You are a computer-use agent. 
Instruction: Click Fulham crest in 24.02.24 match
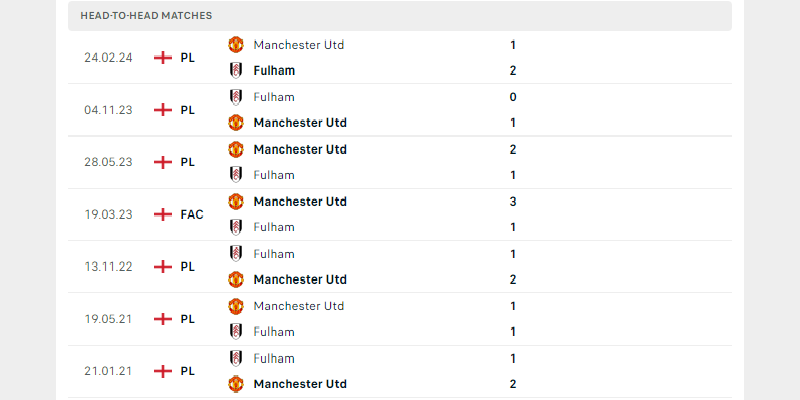[236, 71]
